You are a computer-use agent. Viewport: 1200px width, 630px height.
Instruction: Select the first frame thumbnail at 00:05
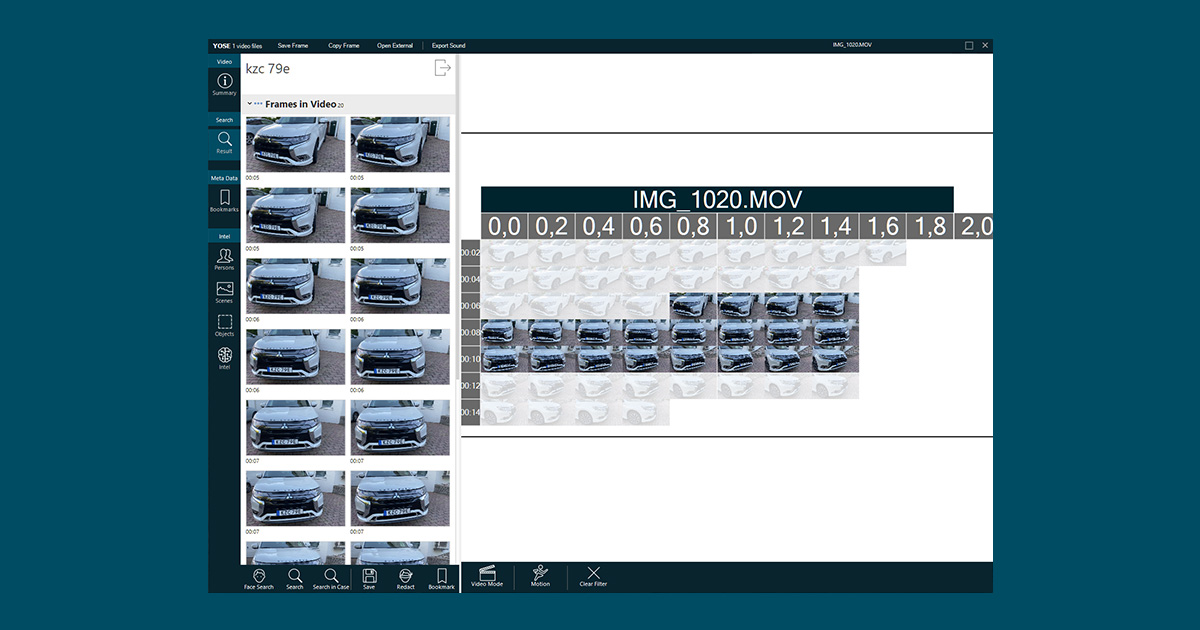[x=296, y=144]
